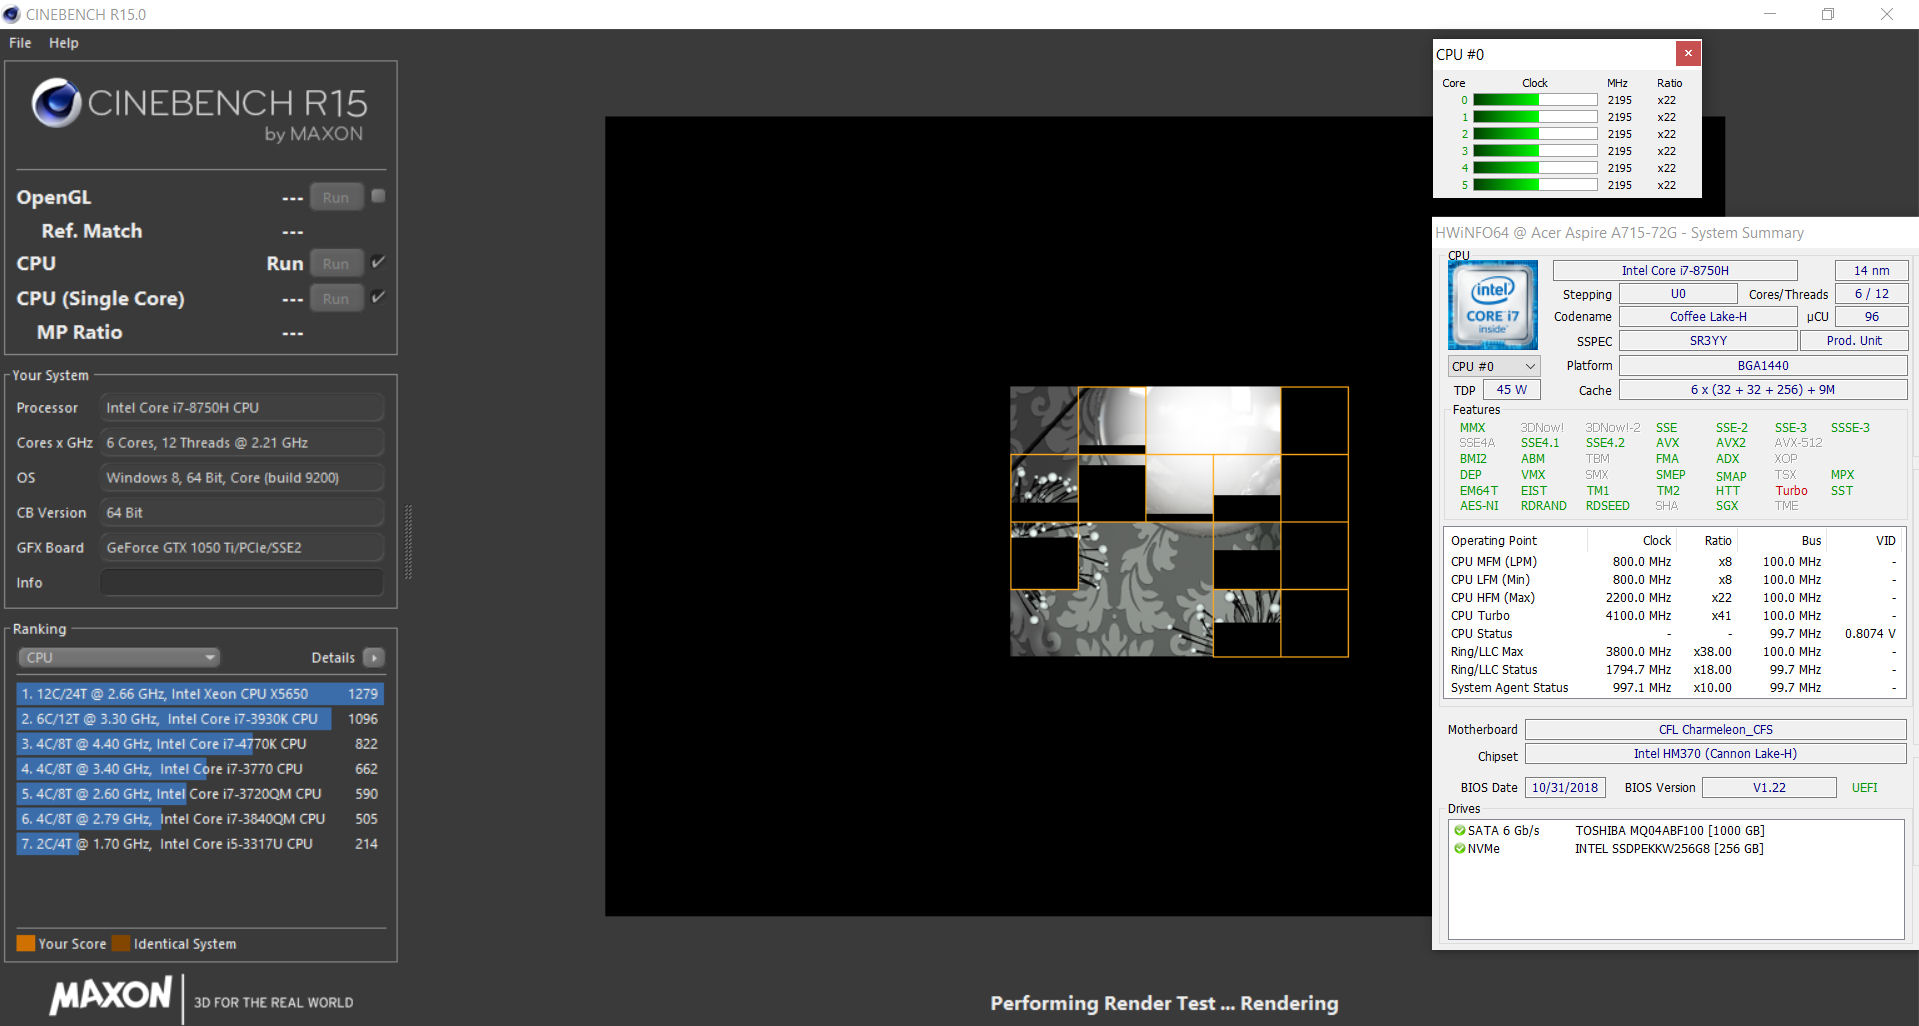This screenshot has height=1026, width=1919.
Task: Minimize the Cinebench window
Action: (1770, 14)
